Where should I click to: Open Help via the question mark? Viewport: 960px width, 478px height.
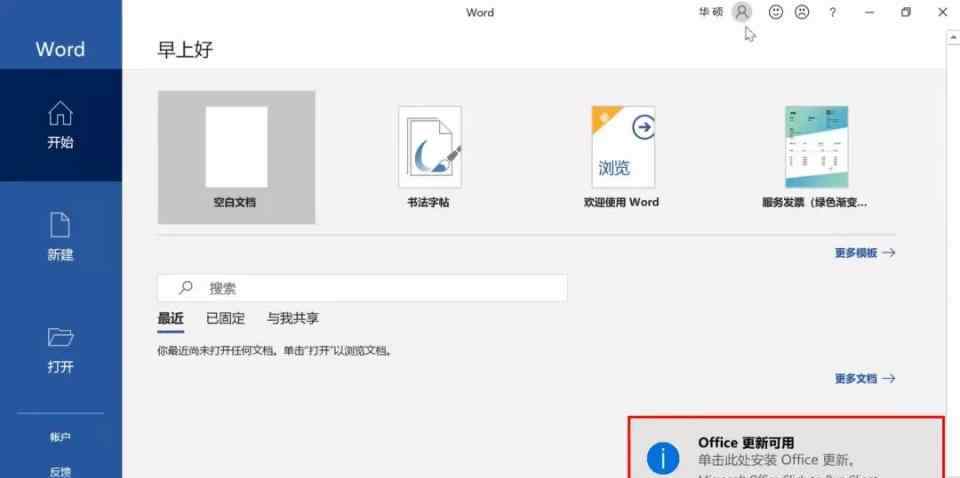832,12
